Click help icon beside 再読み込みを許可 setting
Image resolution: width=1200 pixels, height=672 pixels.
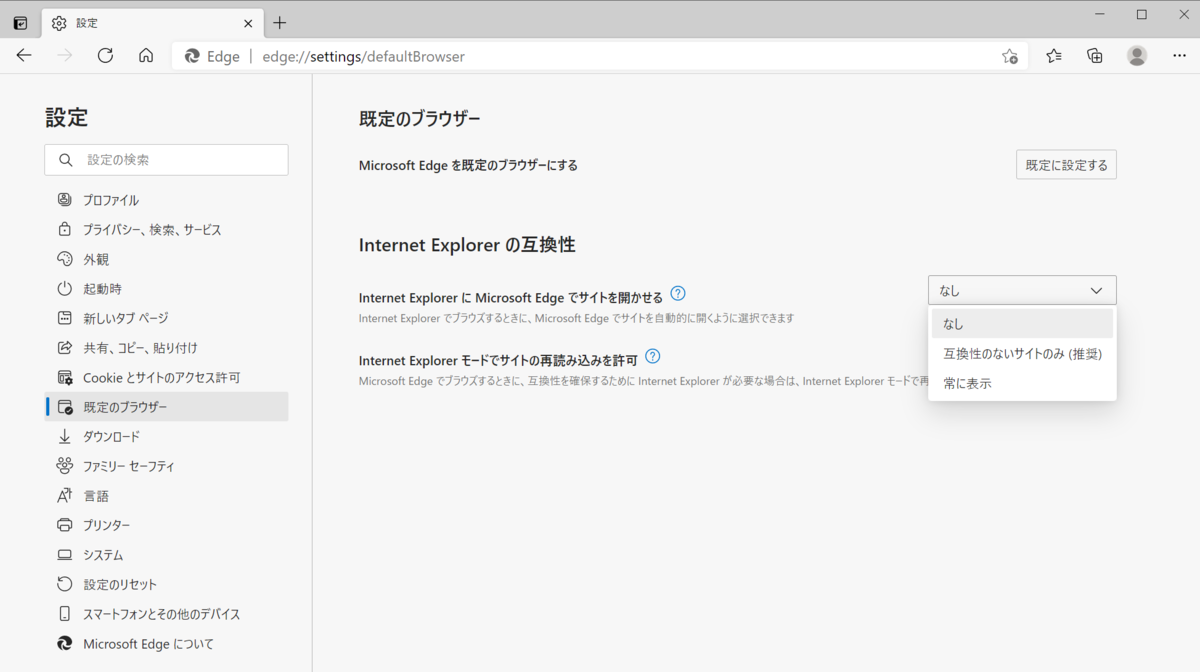653,357
